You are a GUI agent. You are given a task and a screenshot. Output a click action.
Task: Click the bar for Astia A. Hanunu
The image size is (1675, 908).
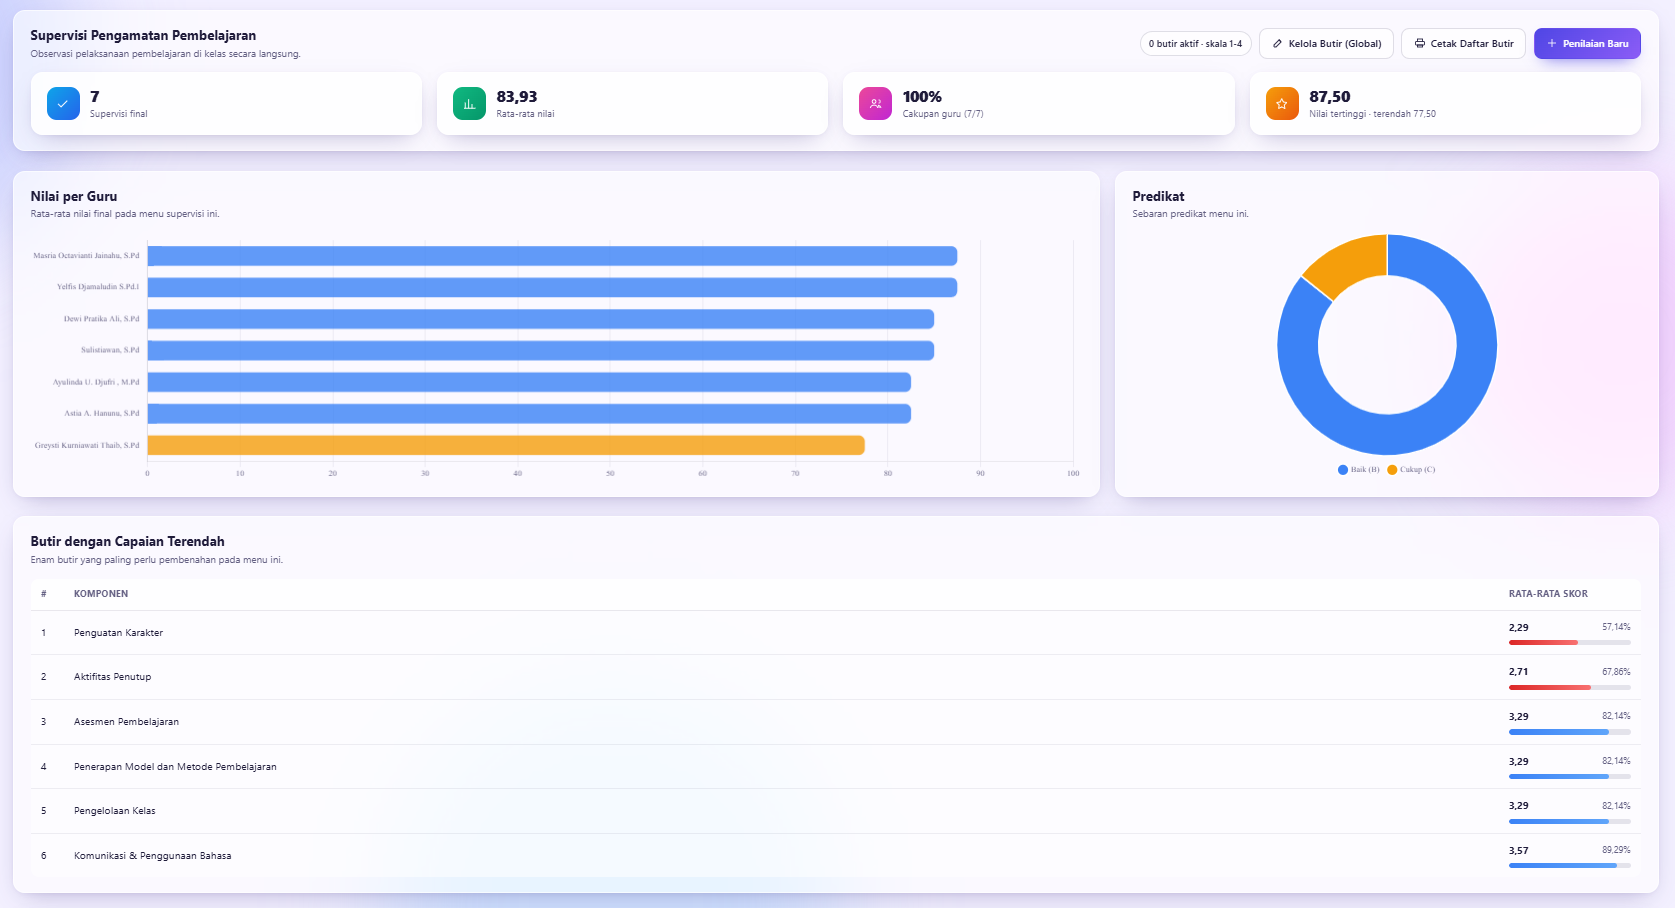click(x=529, y=414)
